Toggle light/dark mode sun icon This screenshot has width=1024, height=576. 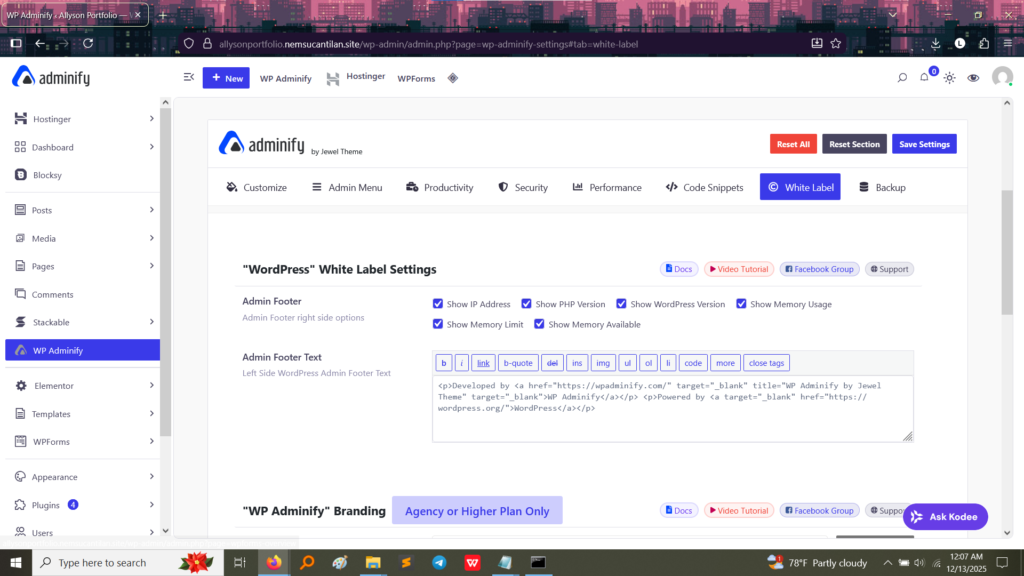pos(949,78)
